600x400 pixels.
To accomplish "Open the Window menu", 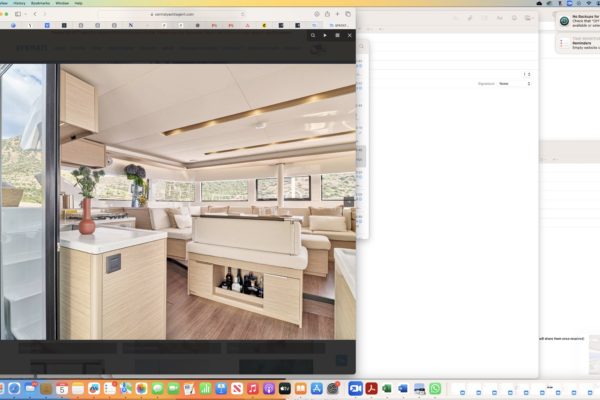I will 62,3.
